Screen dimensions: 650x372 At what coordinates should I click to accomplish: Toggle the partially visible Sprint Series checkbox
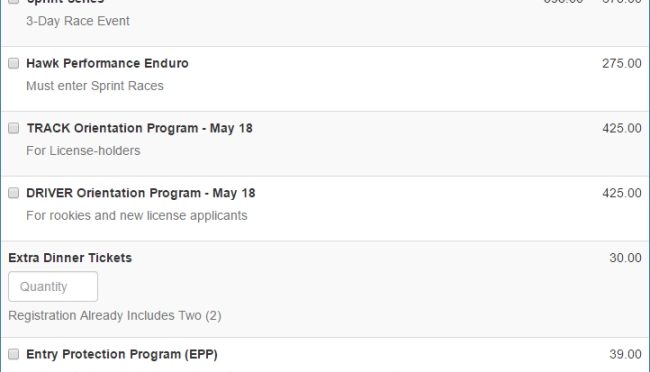coord(14,2)
